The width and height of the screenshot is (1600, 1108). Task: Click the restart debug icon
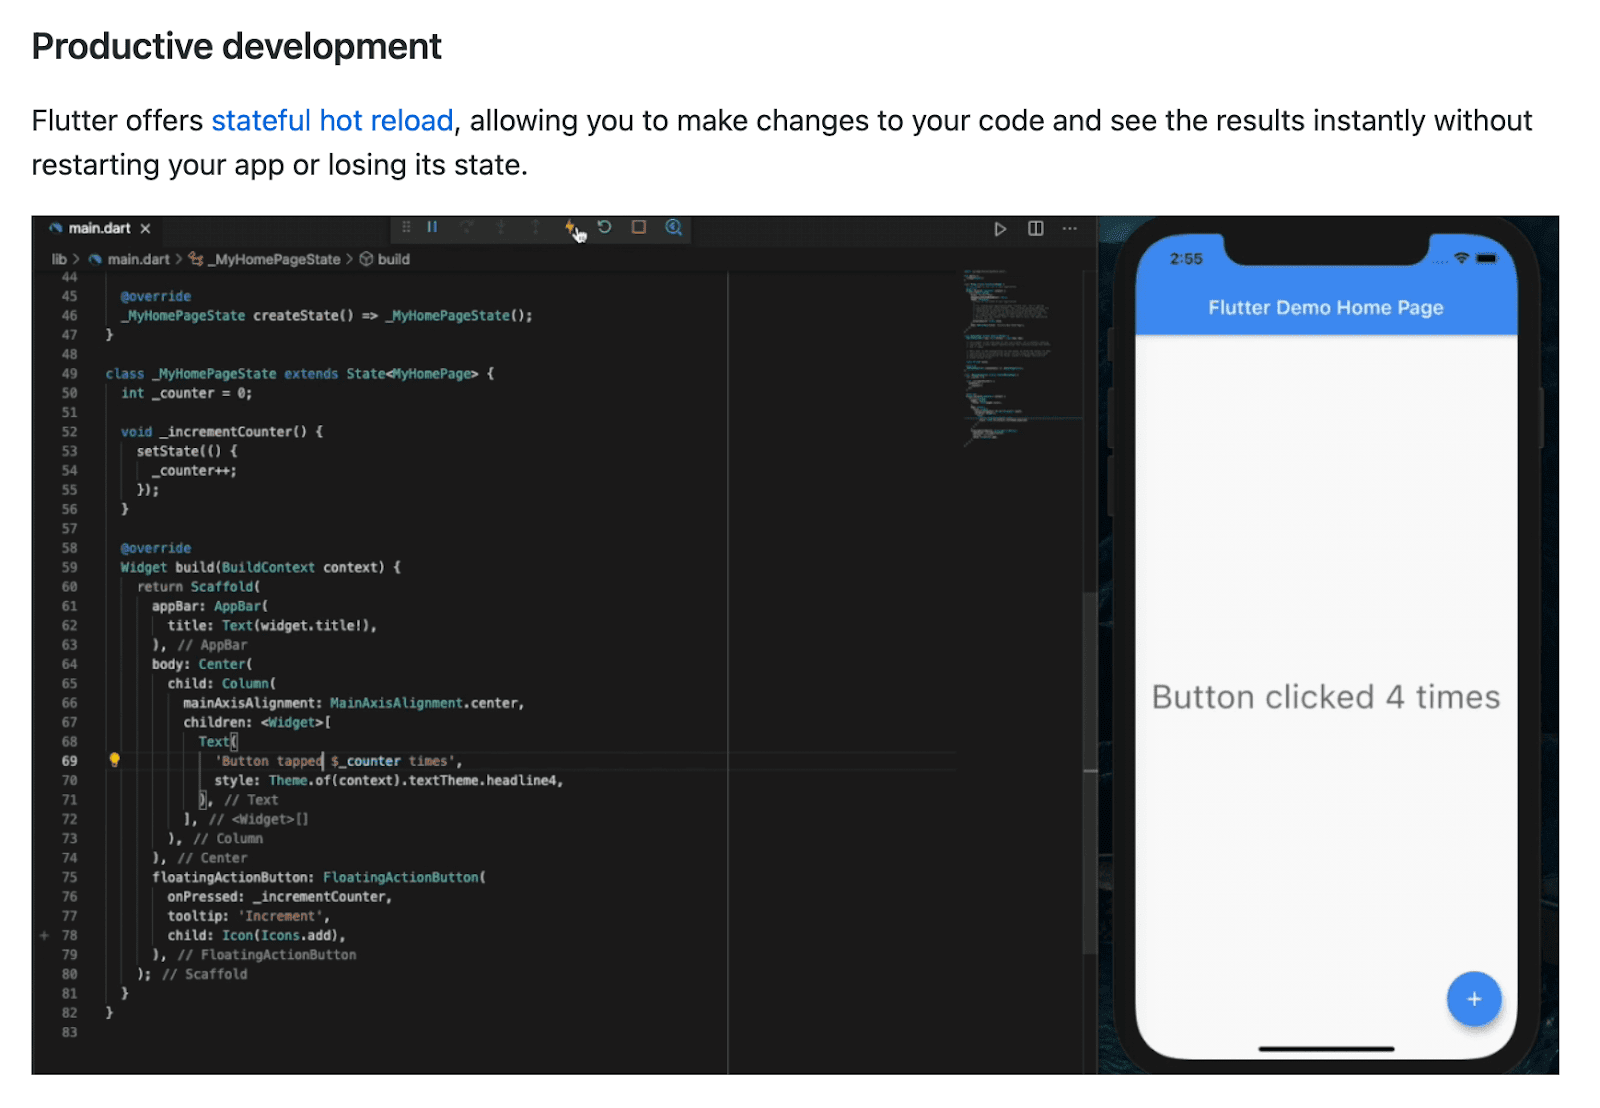[604, 228]
